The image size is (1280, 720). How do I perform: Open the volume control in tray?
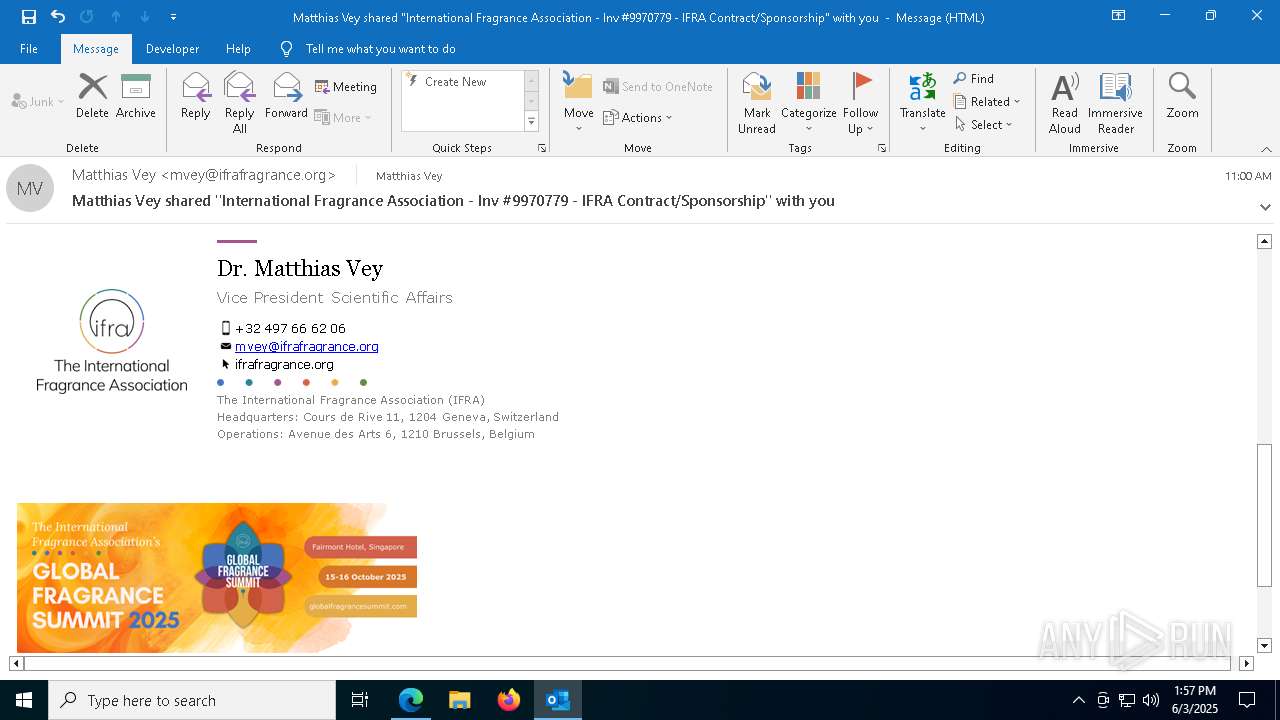coord(1151,700)
